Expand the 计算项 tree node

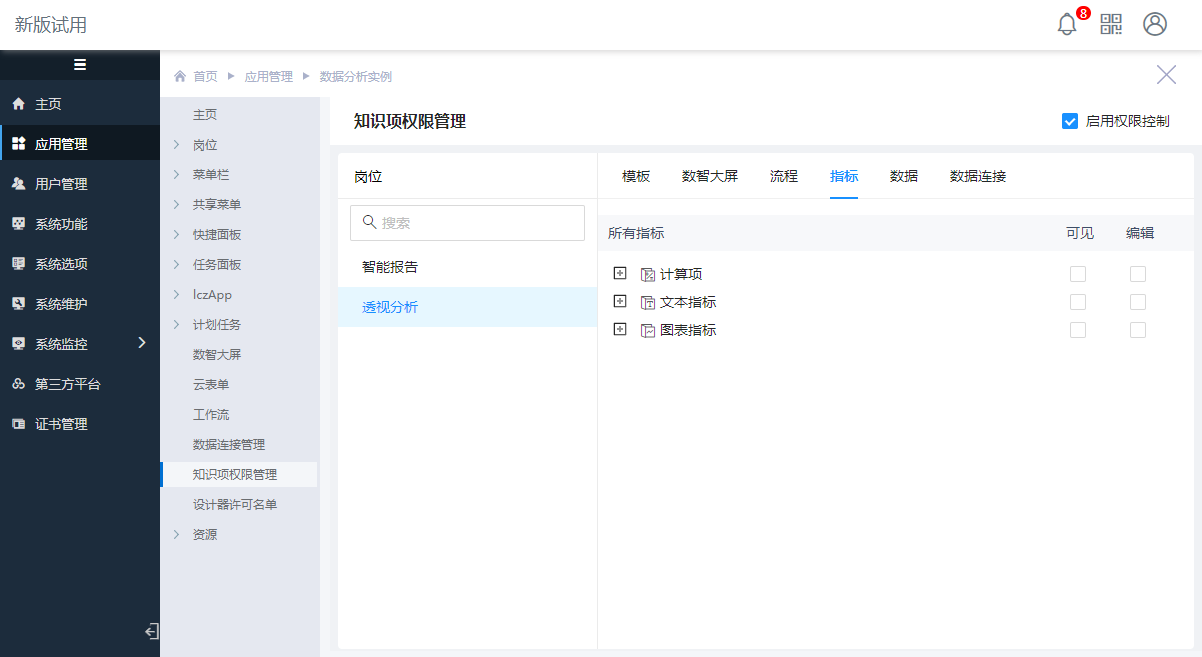(x=620, y=273)
